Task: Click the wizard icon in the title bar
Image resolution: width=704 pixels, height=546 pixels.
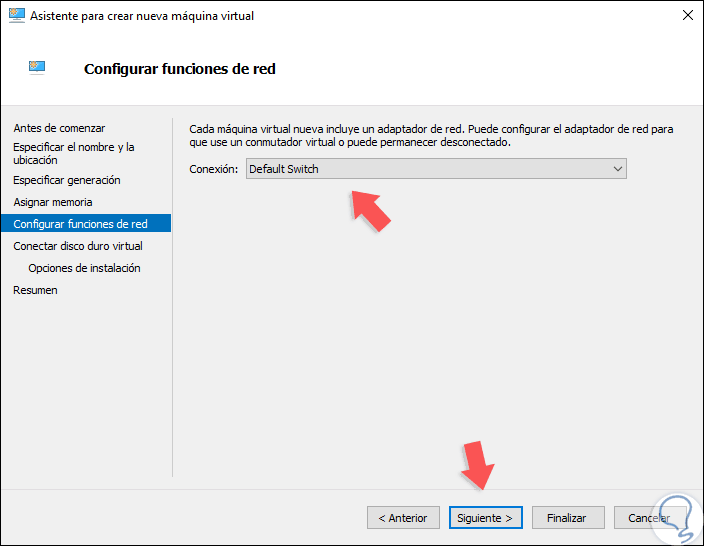Action: 18,16
